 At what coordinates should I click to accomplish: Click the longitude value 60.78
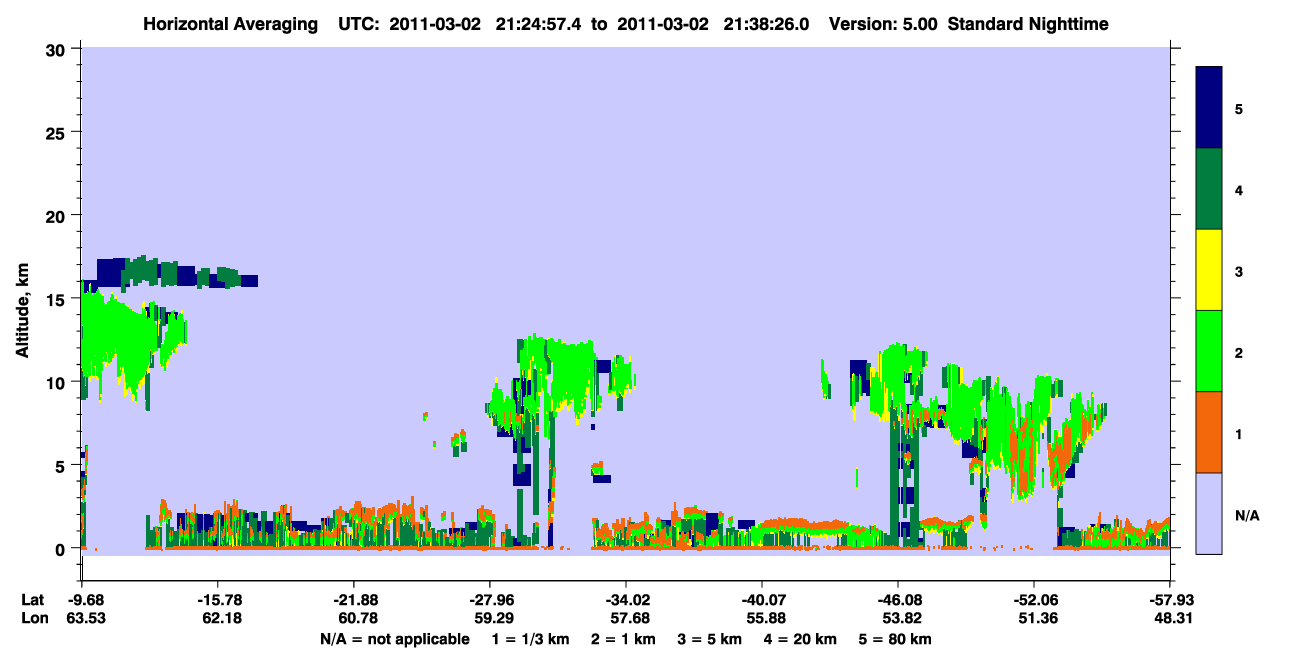357,619
